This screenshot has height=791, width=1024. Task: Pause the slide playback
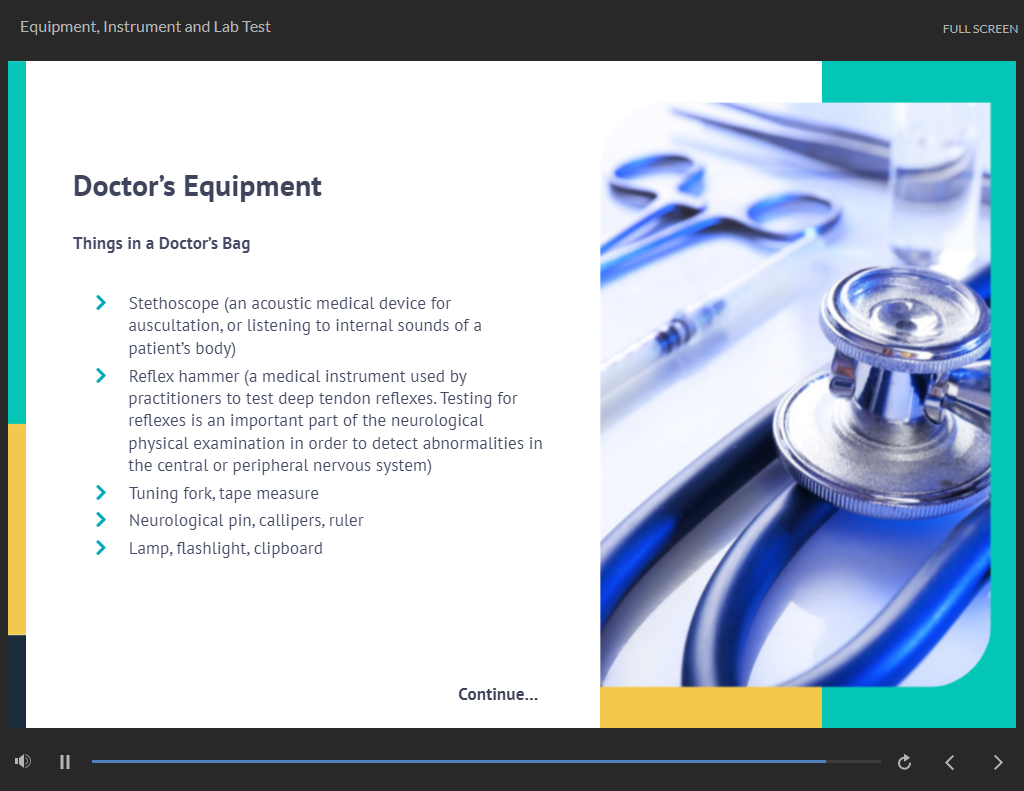point(65,762)
